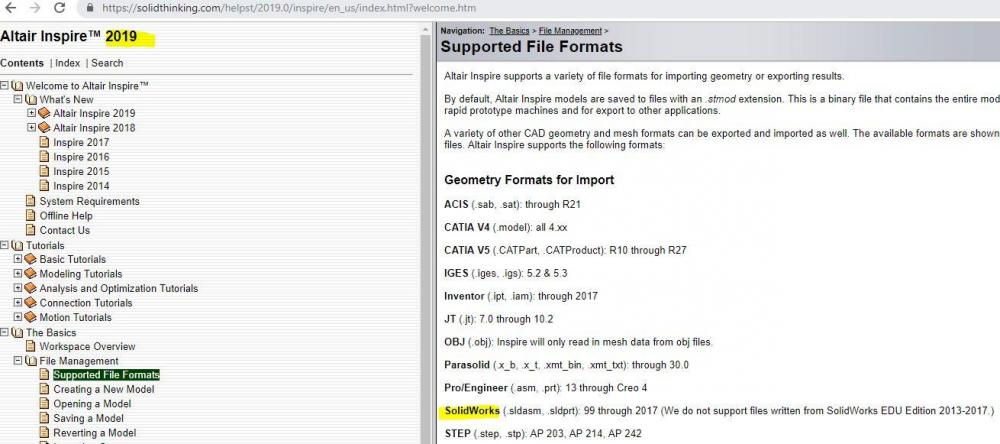
Task: Open Creating a New Model page
Action: (104, 389)
